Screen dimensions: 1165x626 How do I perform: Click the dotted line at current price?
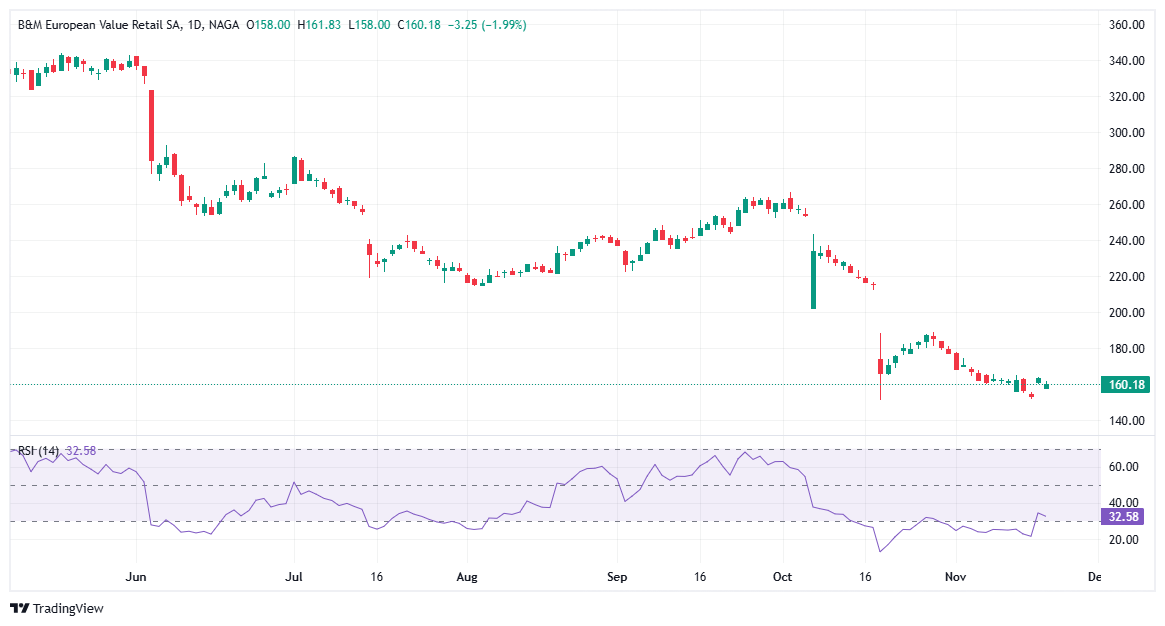pos(500,383)
